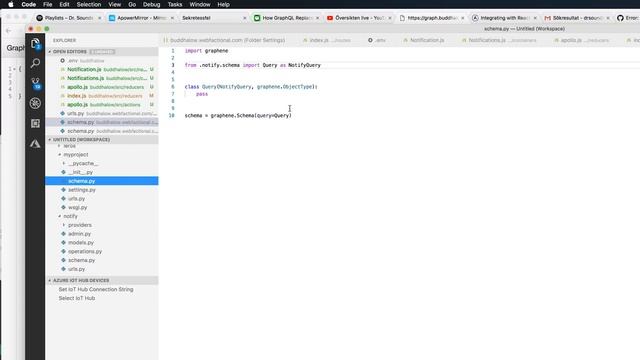This screenshot has width=640, height=360.
Task: Click the 'class Query' line in editor
Action: click(251, 87)
